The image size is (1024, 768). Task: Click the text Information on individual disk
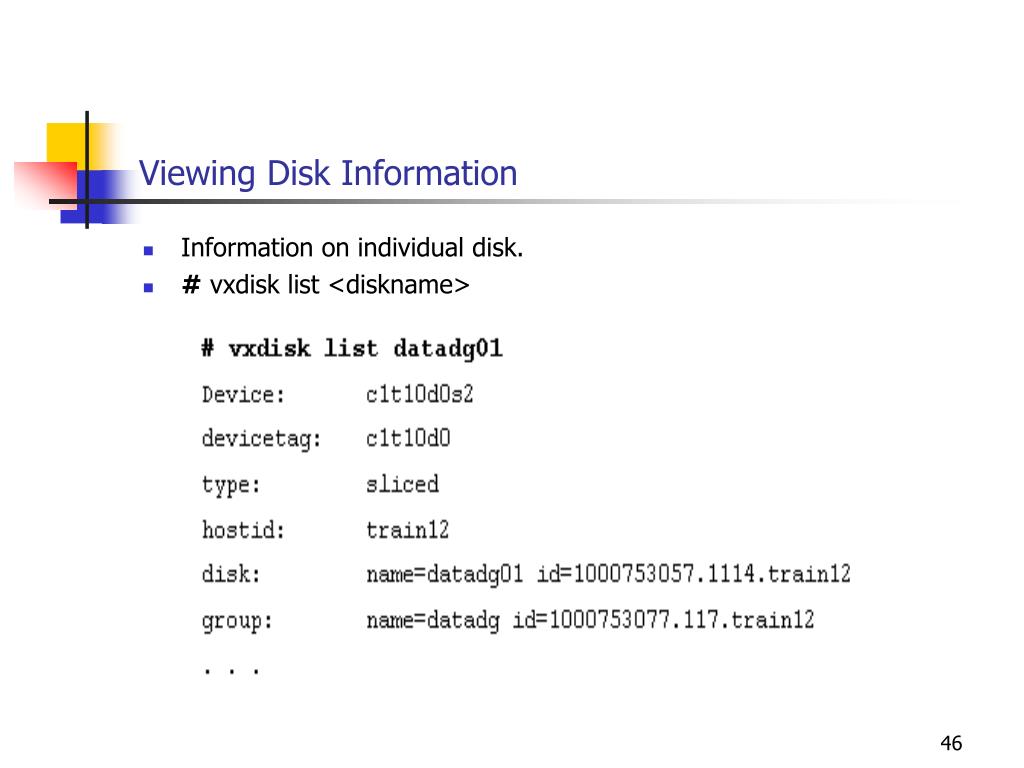coord(352,248)
